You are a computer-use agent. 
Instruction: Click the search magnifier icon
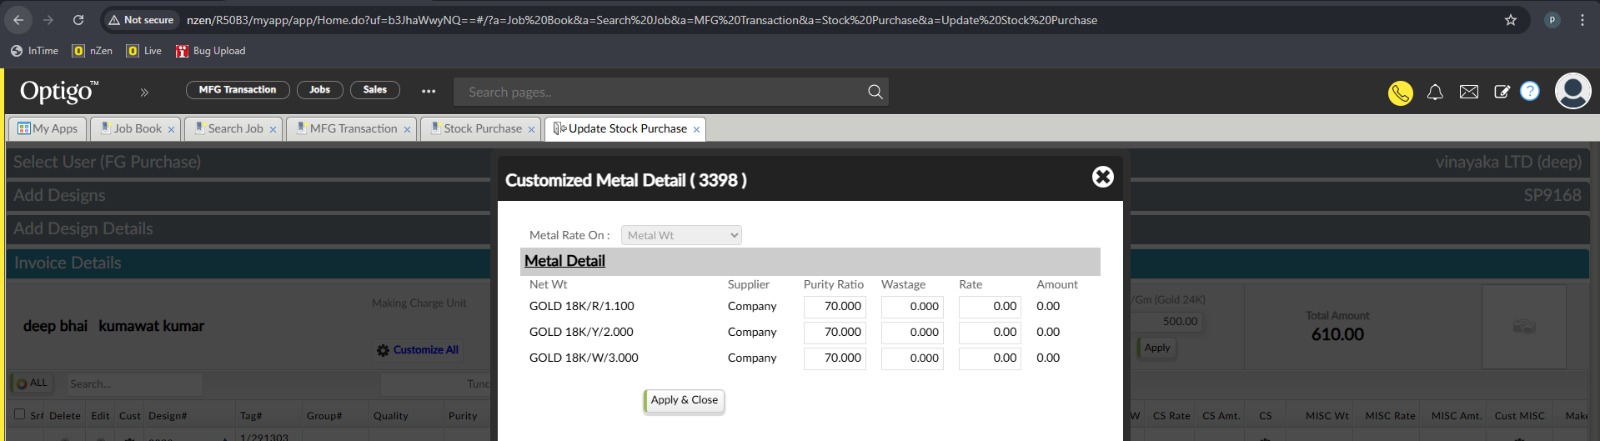point(875,92)
